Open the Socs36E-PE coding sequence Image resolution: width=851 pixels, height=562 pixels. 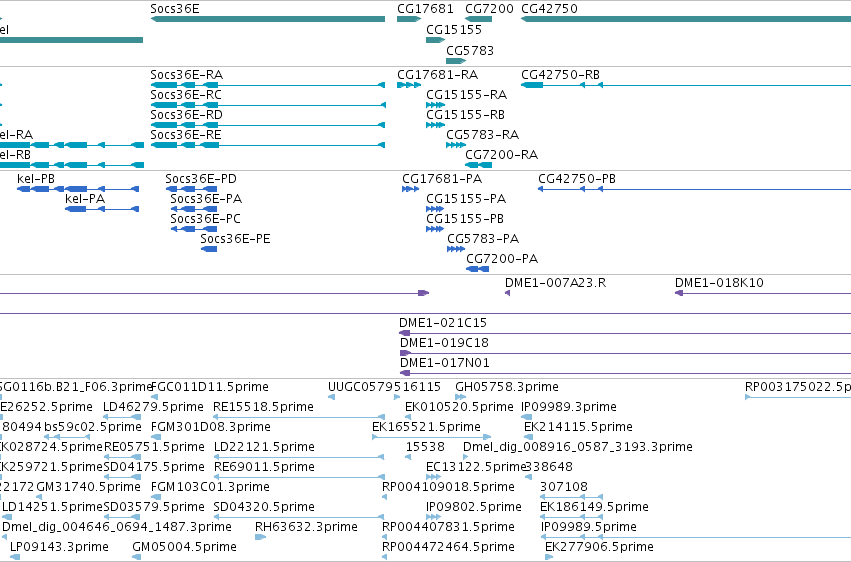(x=209, y=249)
